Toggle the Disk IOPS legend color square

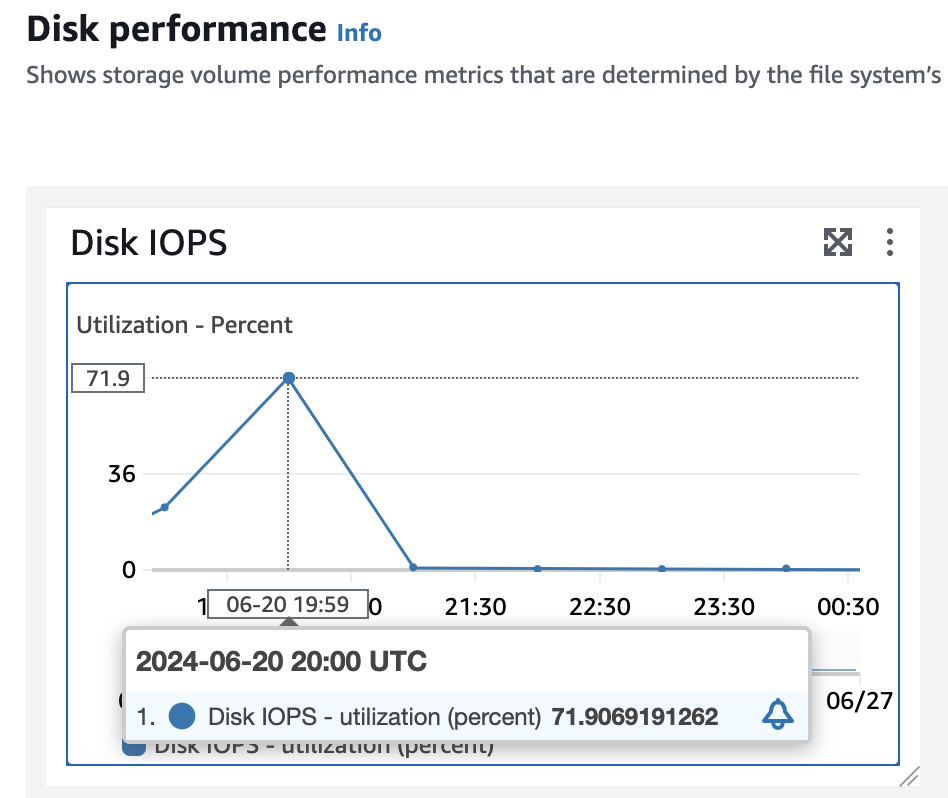(132, 746)
